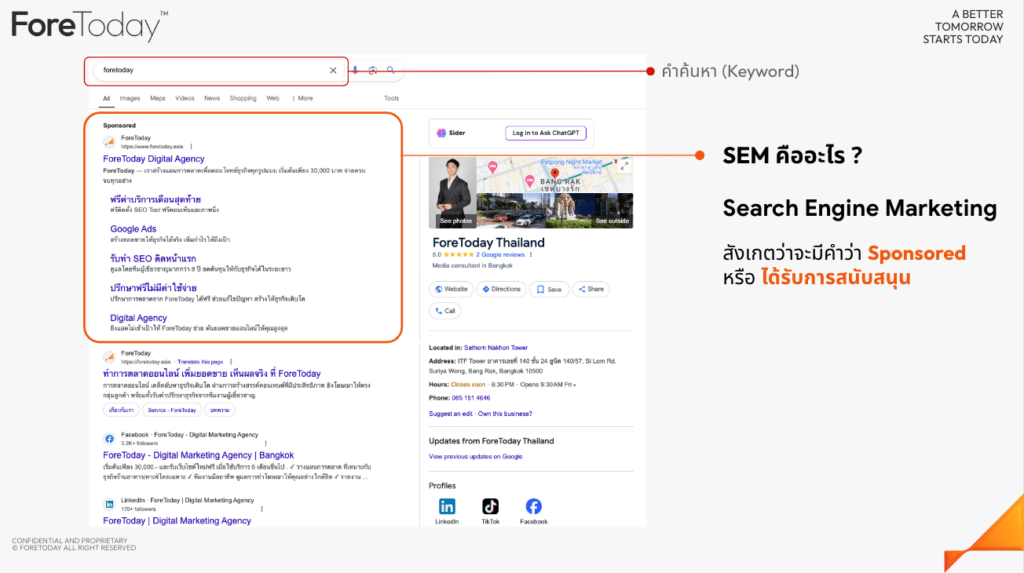Open the LinkedIn profile icon

tap(447, 507)
